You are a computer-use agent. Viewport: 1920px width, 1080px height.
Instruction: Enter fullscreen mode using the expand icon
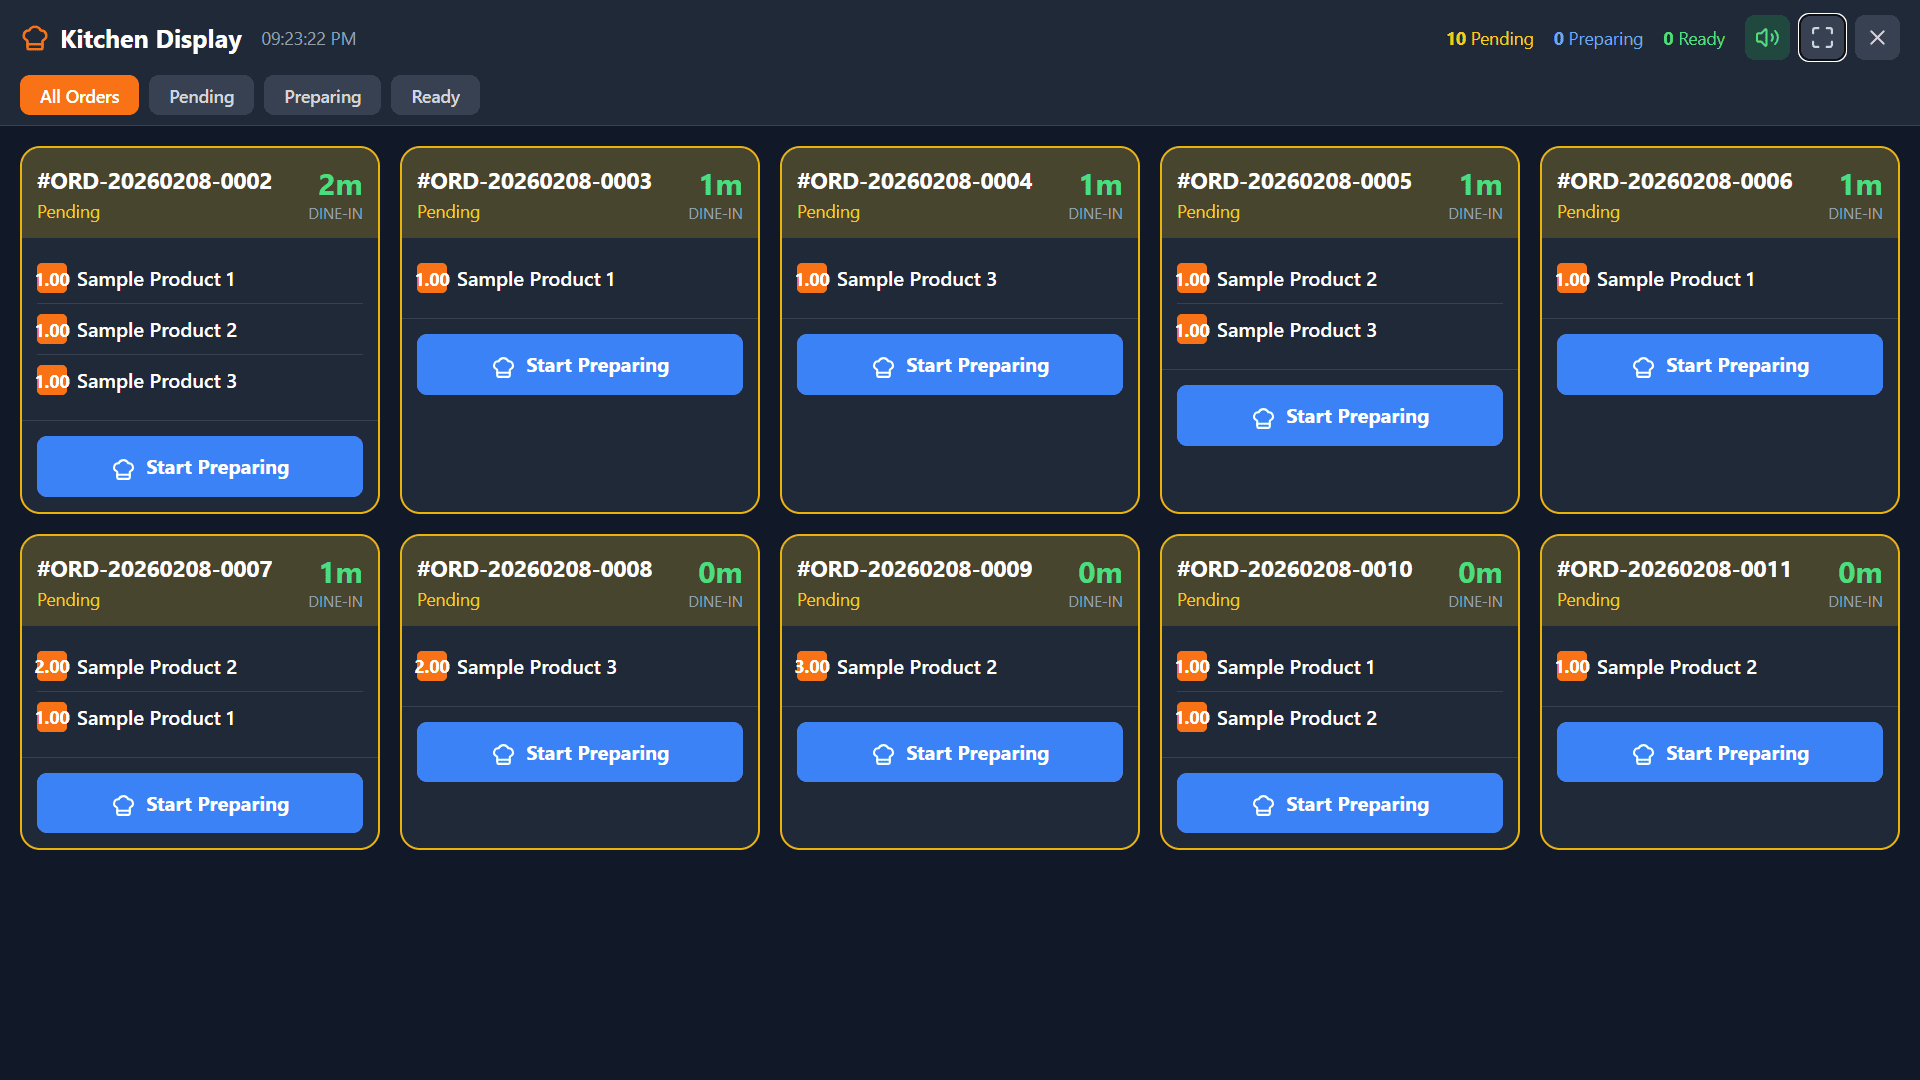[x=1822, y=37]
